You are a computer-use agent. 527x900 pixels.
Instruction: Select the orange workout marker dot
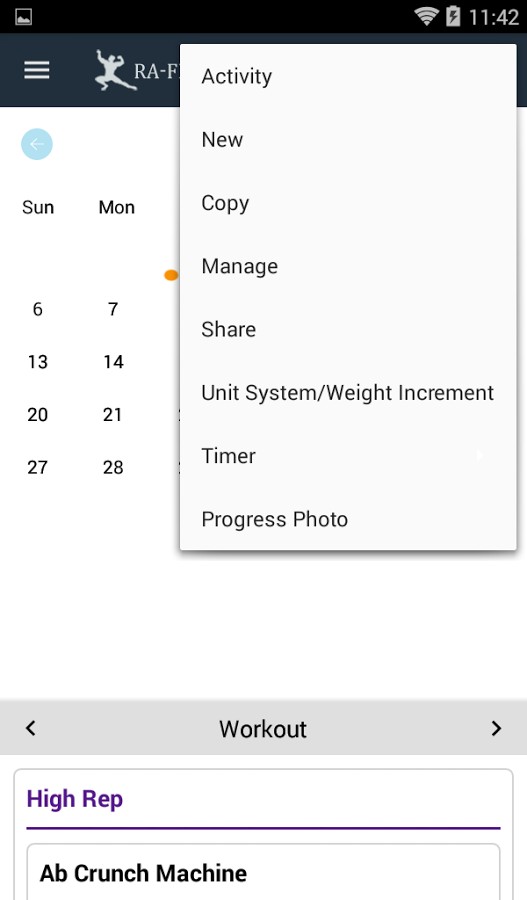click(x=171, y=275)
